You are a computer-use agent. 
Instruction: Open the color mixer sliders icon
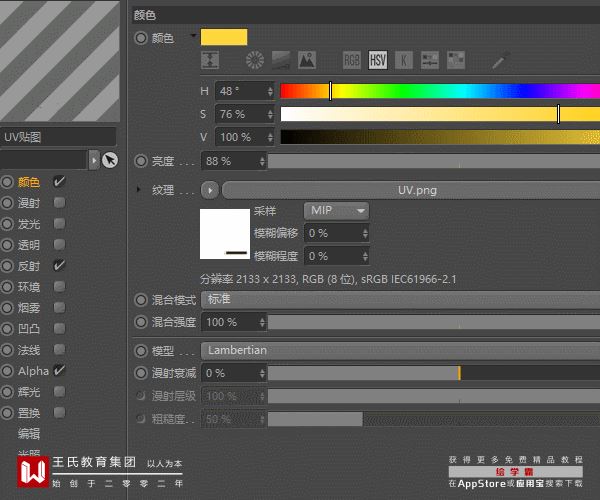pos(430,60)
